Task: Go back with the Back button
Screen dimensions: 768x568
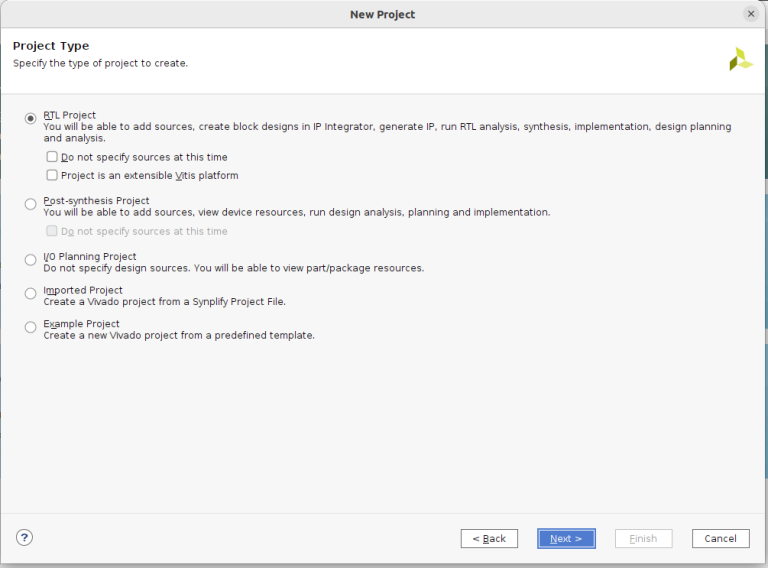Action: [489, 538]
